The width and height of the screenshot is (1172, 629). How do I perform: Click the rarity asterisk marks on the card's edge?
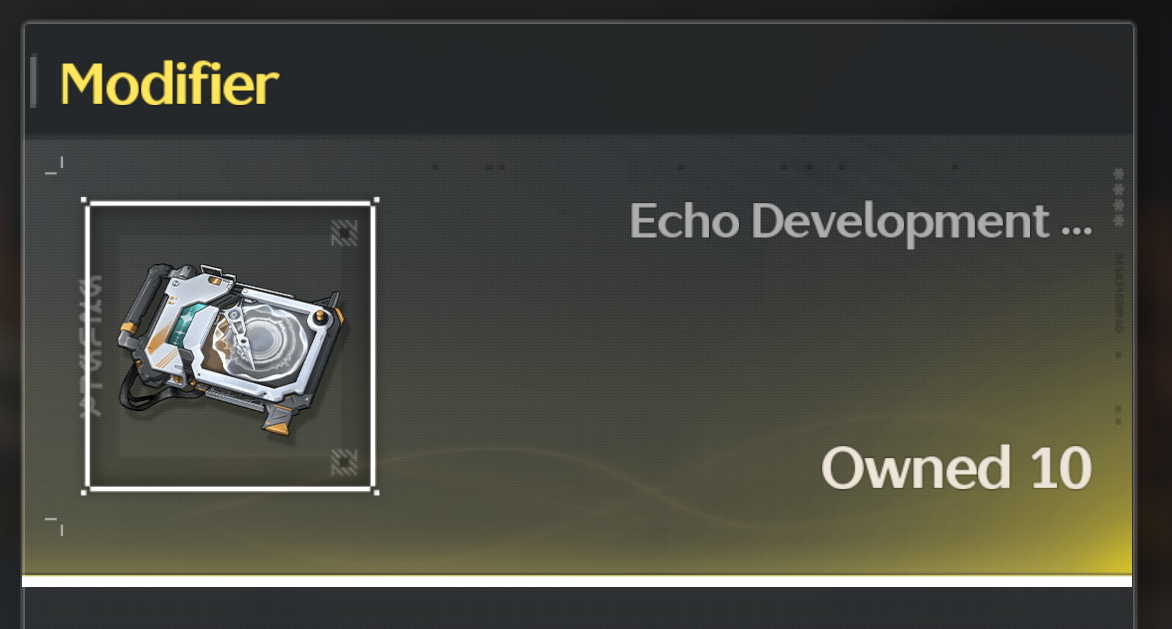(1119, 197)
